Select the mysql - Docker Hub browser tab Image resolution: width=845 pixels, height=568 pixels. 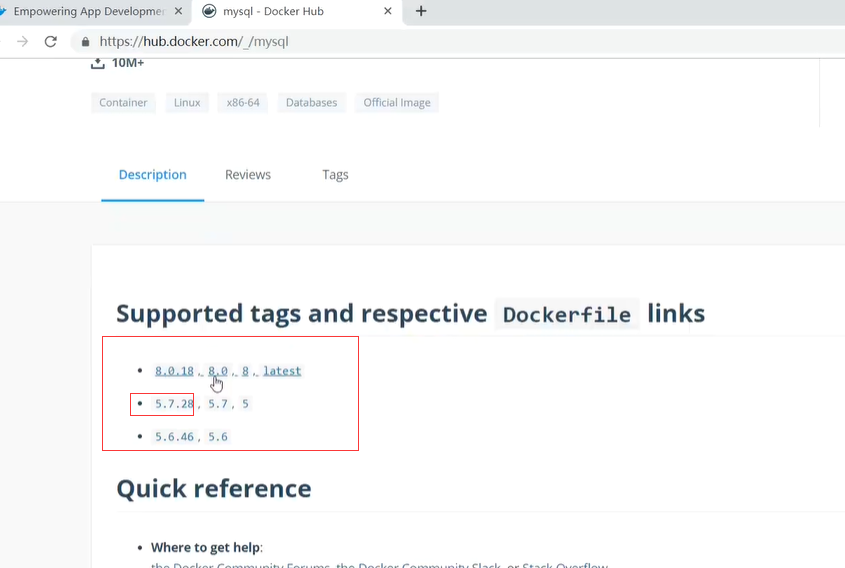click(x=296, y=11)
